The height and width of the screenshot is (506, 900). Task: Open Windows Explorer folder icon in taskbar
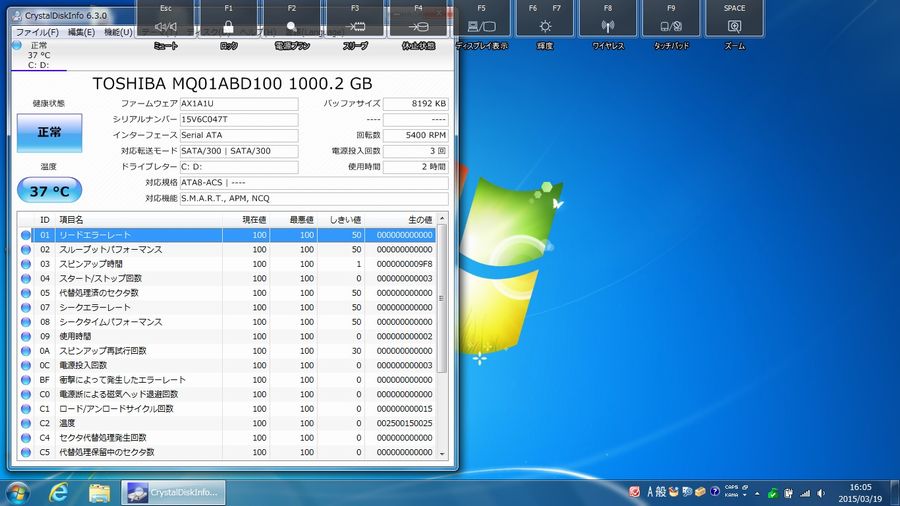click(99, 493)
